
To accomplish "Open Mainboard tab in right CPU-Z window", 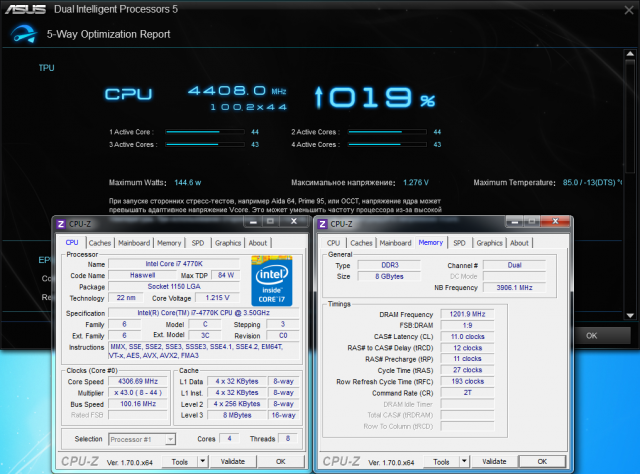I will click(x=396, y=243).
